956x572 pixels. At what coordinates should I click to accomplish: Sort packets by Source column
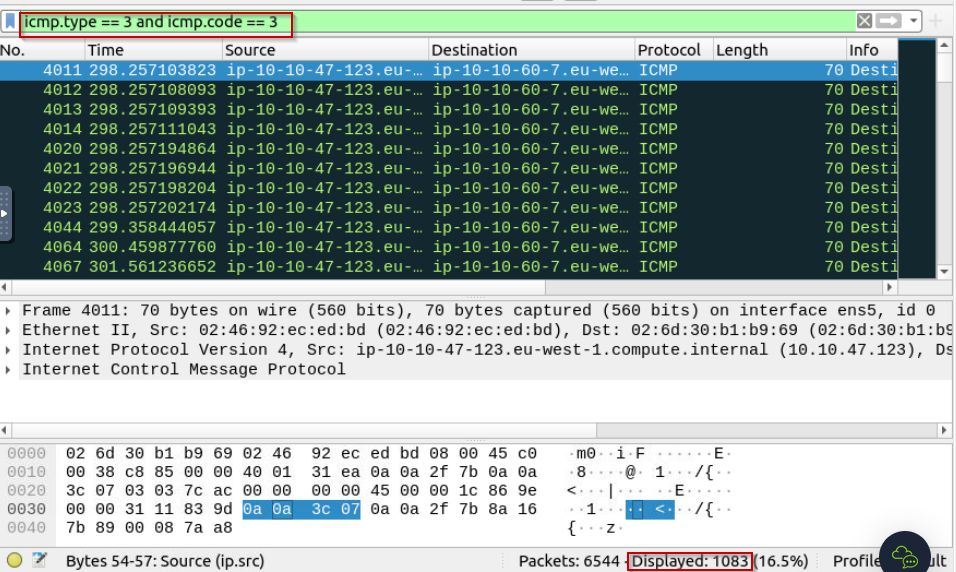(x=325, y=50)
